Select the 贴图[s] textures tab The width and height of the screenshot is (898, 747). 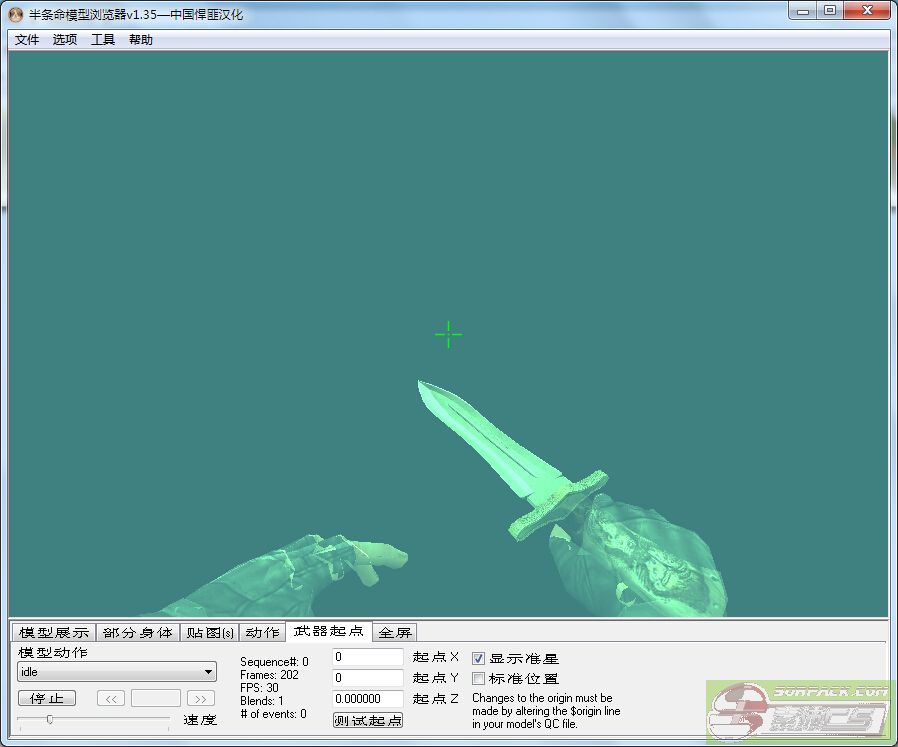(x=210, y=633)
